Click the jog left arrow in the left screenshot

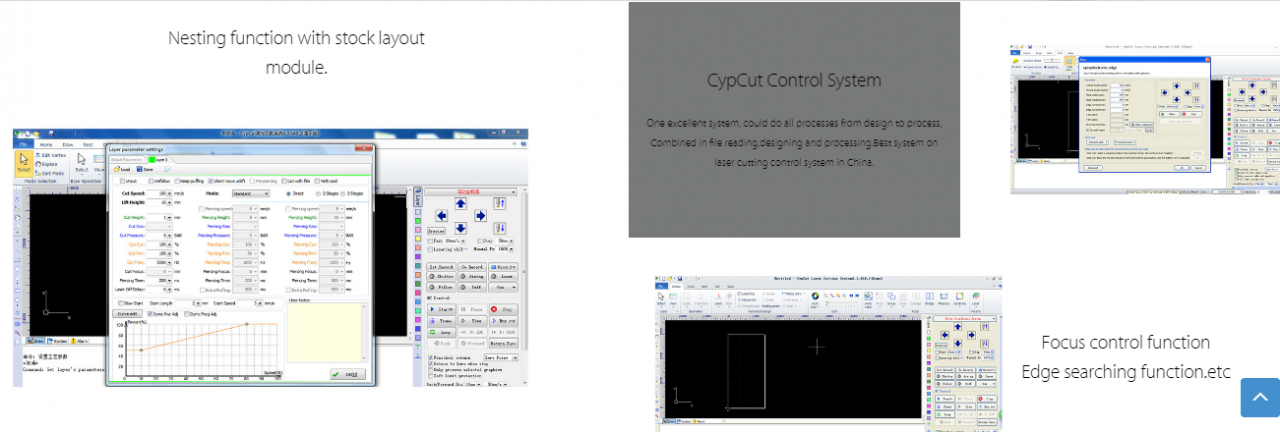coord(441,215)
